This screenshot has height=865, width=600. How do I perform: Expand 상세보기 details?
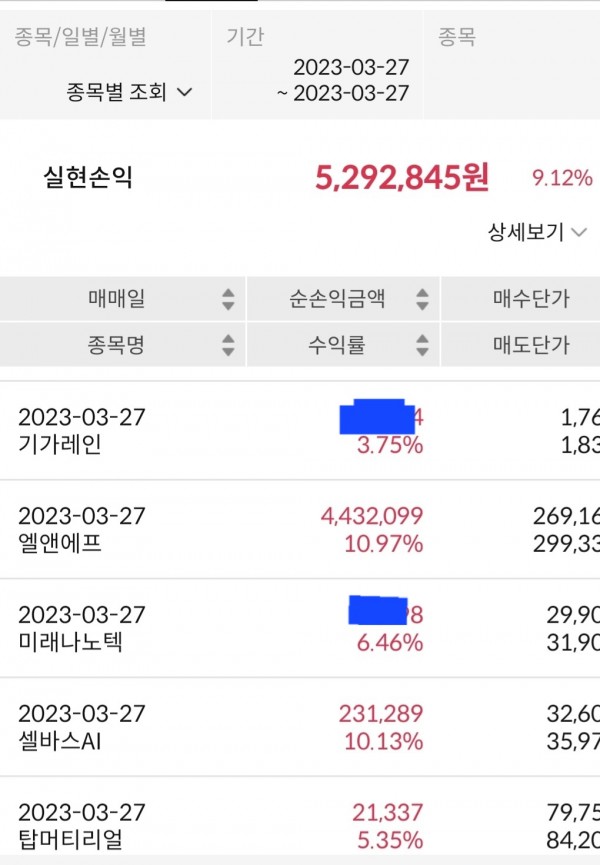pyautogui.click(x=538, y=233)
